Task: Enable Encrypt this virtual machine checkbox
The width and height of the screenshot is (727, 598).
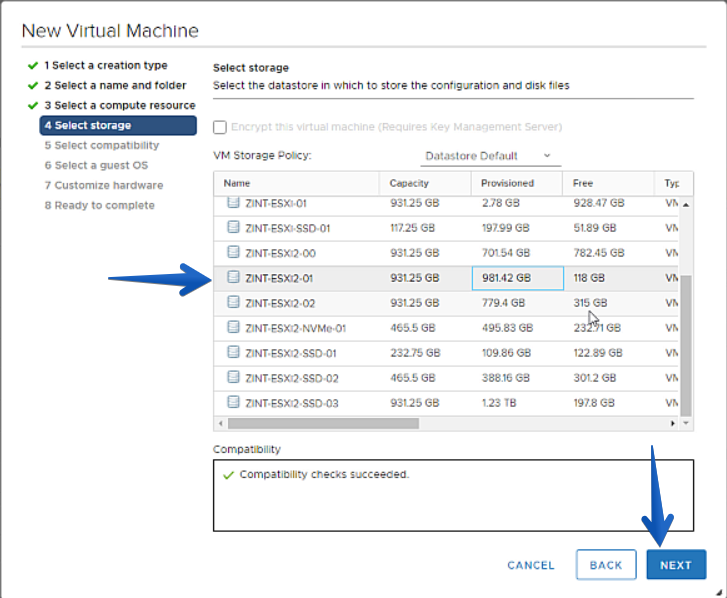Action: click(220, 127)
